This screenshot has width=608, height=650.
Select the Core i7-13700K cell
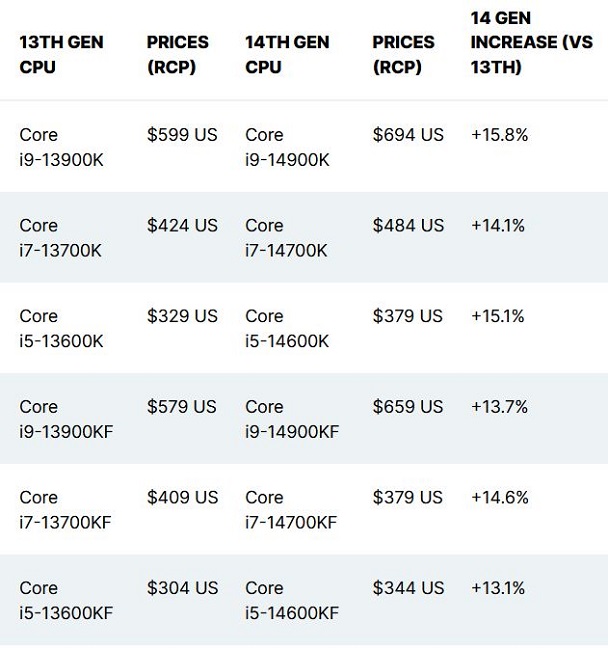tap(61, 238)
